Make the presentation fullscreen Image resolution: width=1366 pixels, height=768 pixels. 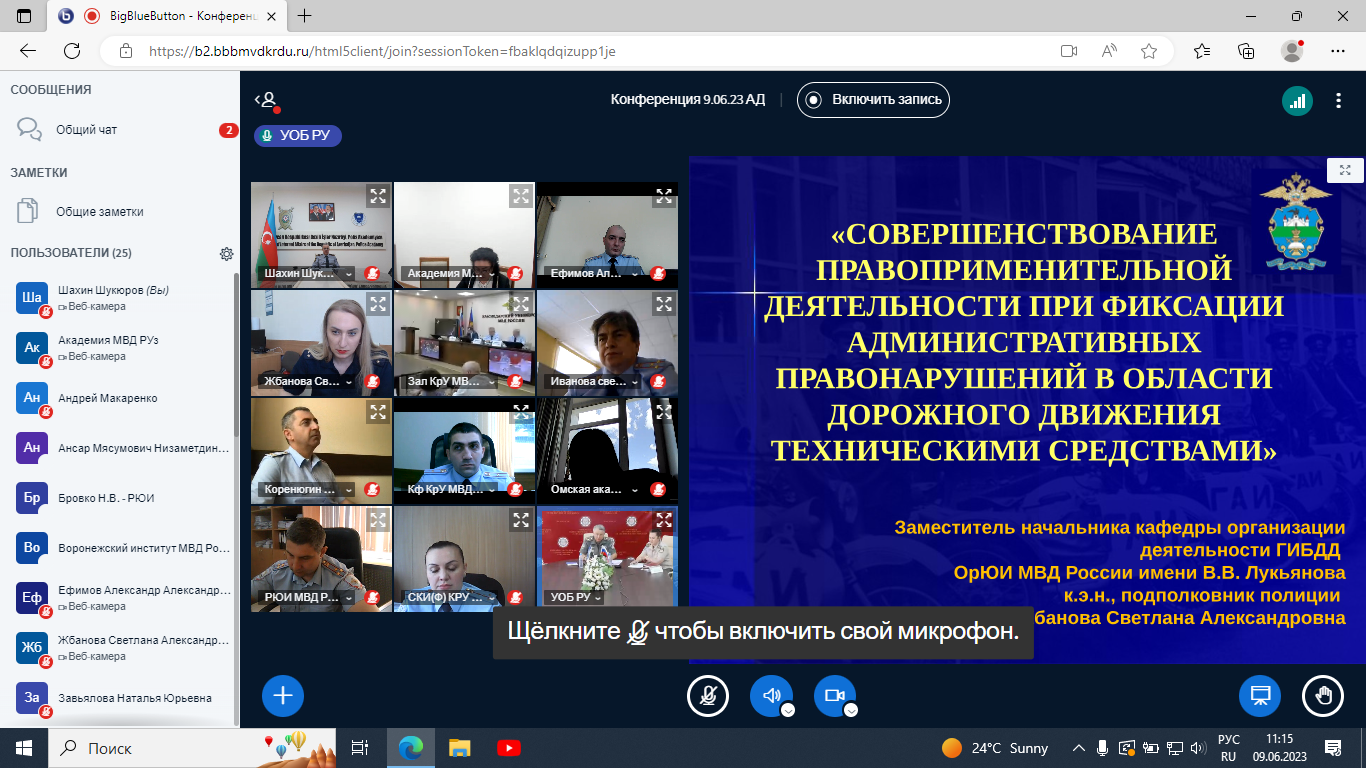coord(1345,170)
